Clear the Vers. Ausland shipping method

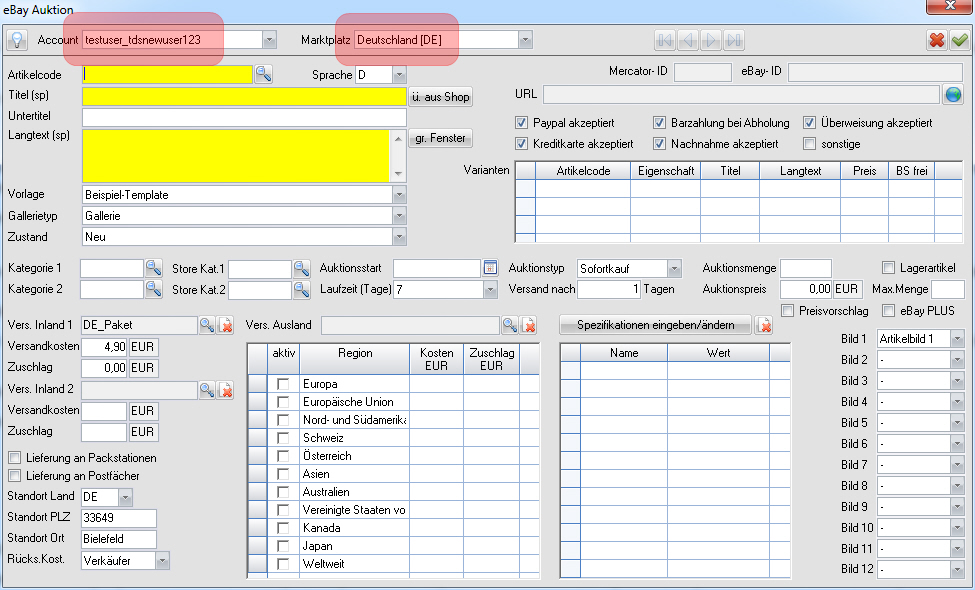pos(529,325)
